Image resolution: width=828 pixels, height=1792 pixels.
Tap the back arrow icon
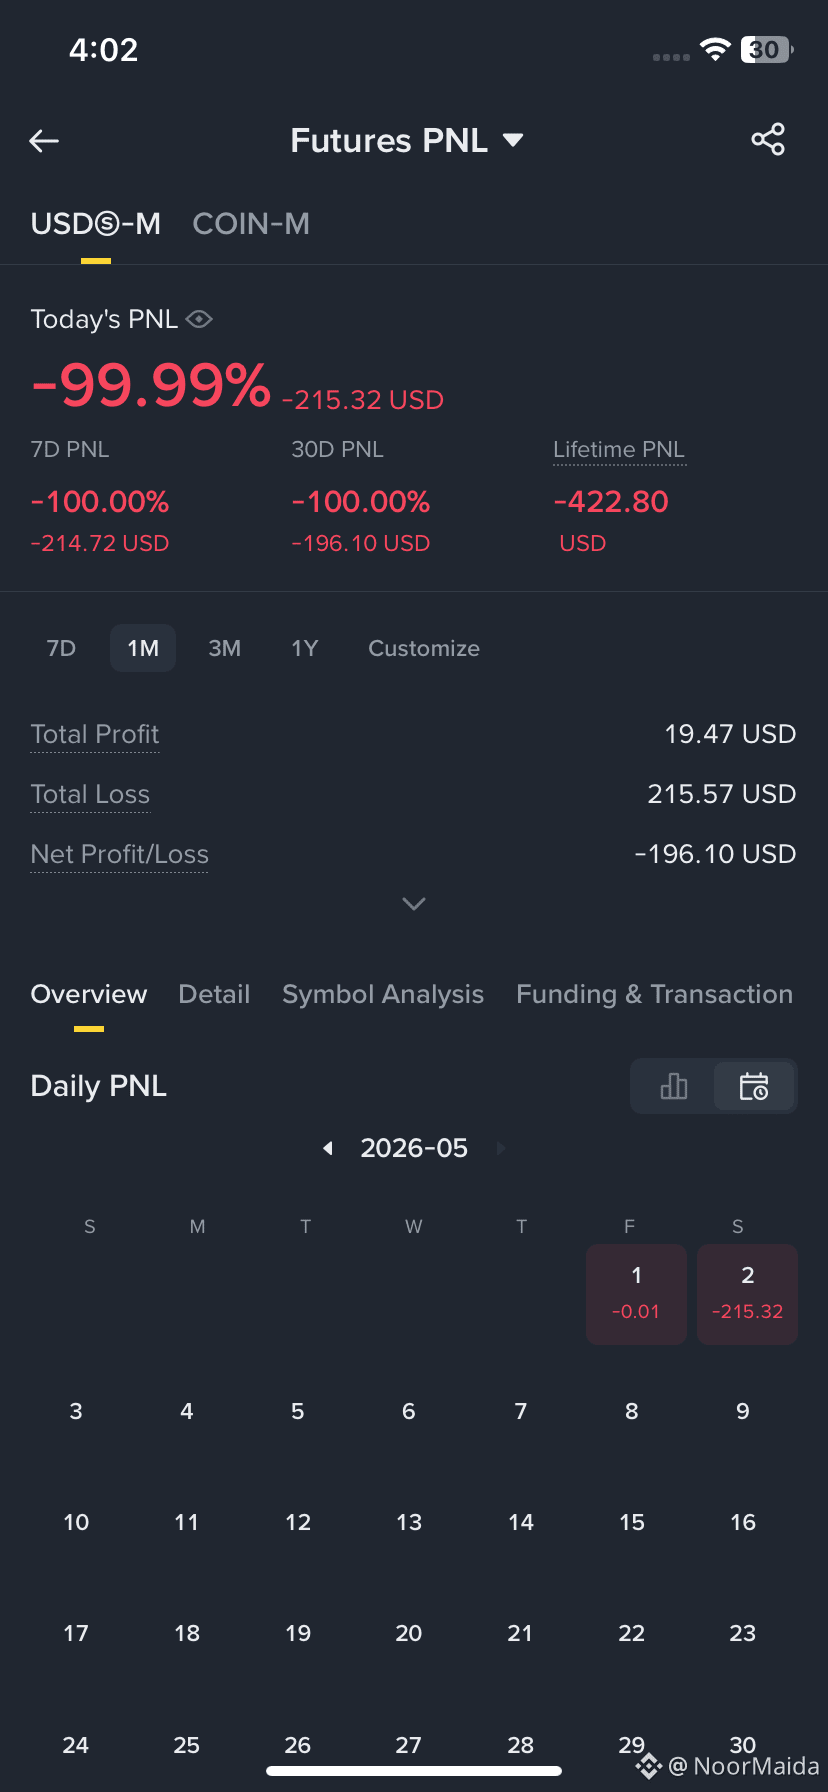point(44,141)
